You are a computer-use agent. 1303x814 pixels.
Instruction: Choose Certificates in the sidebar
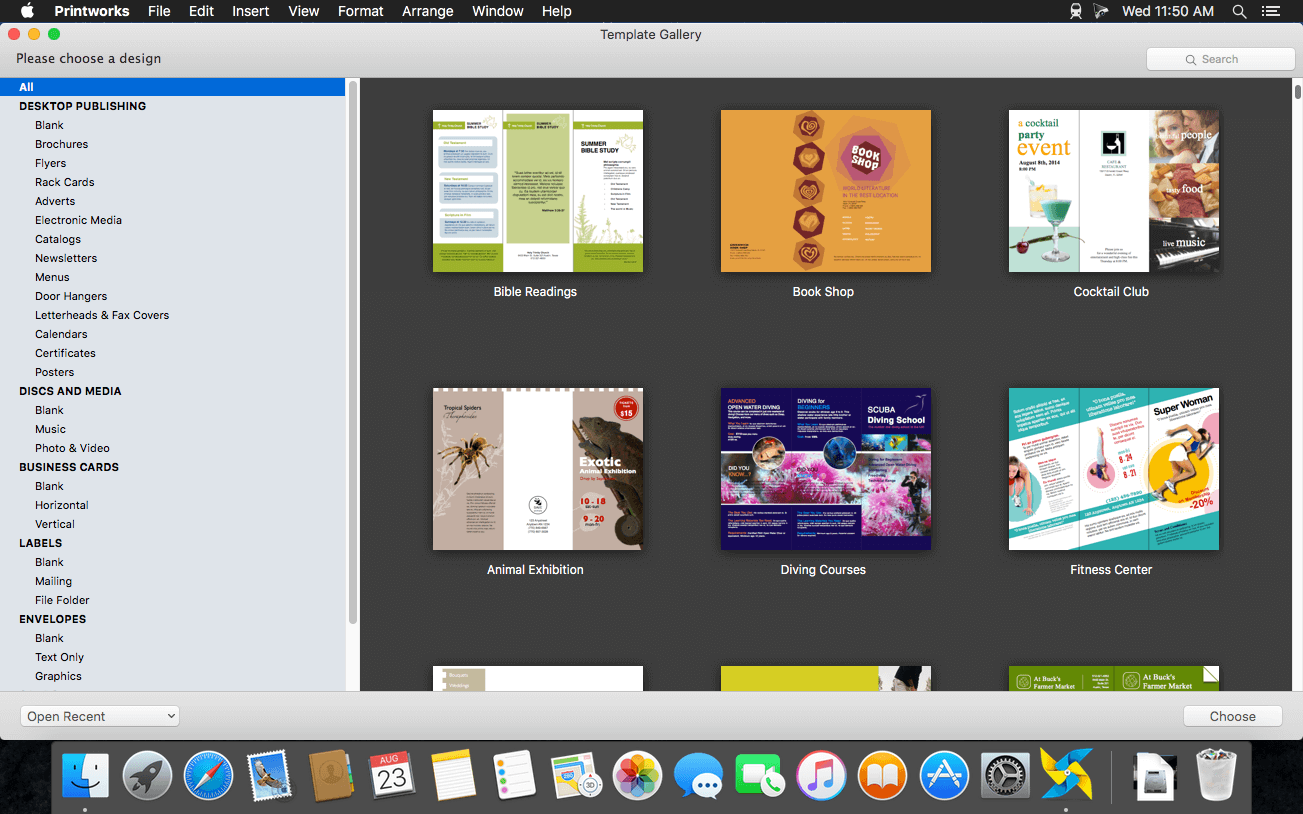[66, 353]
